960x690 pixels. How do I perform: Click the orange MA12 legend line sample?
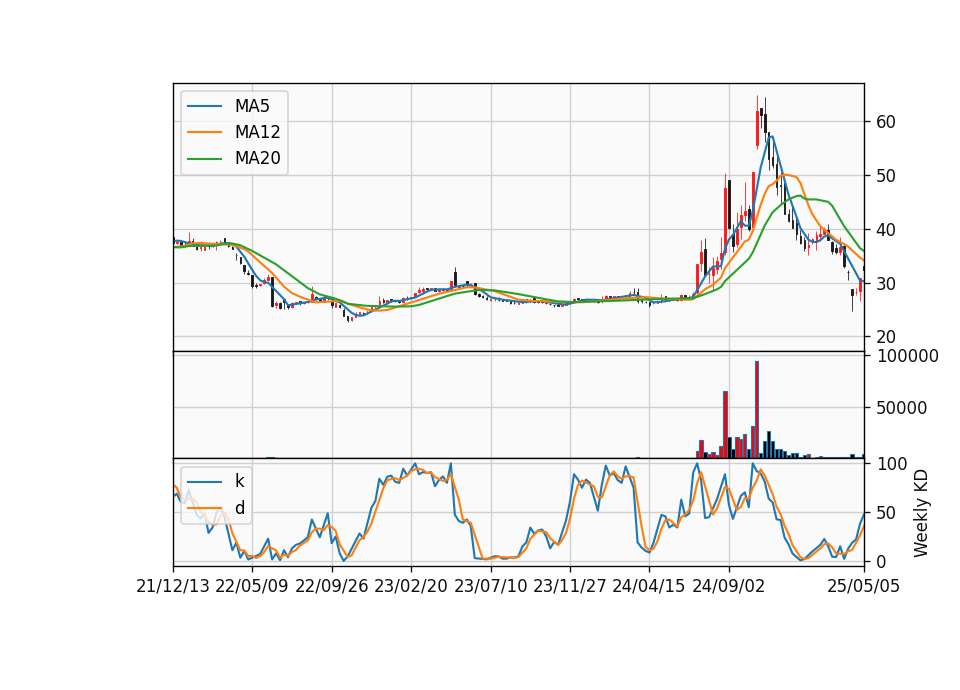coord(204,132)
